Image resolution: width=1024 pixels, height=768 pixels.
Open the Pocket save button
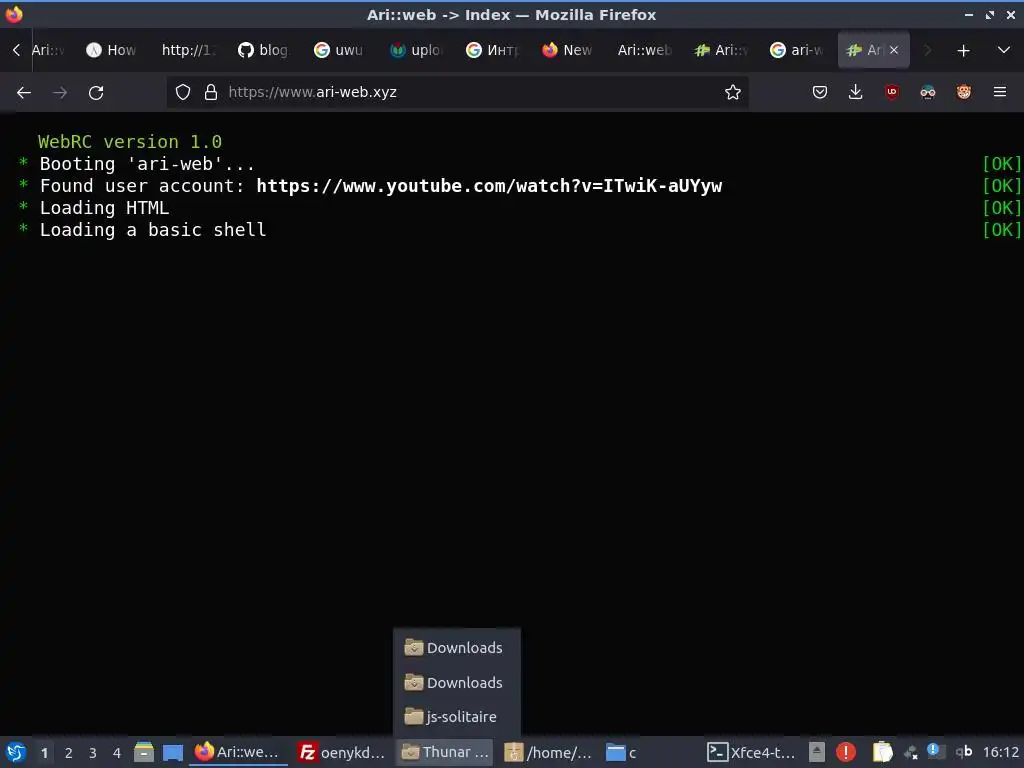pyautogui.click(x=820, y=92)
